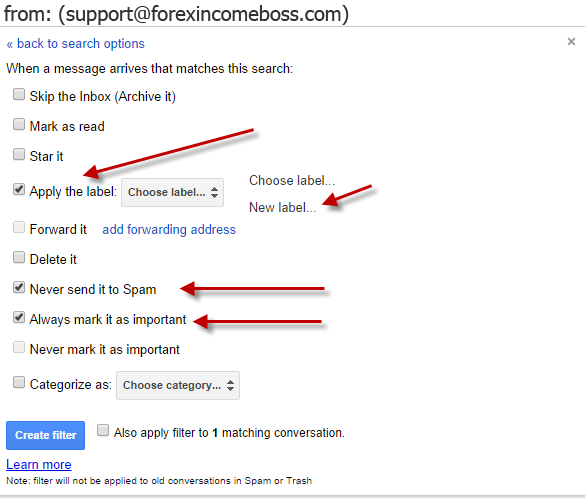Check Skip the Inbox (Archive it)

tap(19, 94)
